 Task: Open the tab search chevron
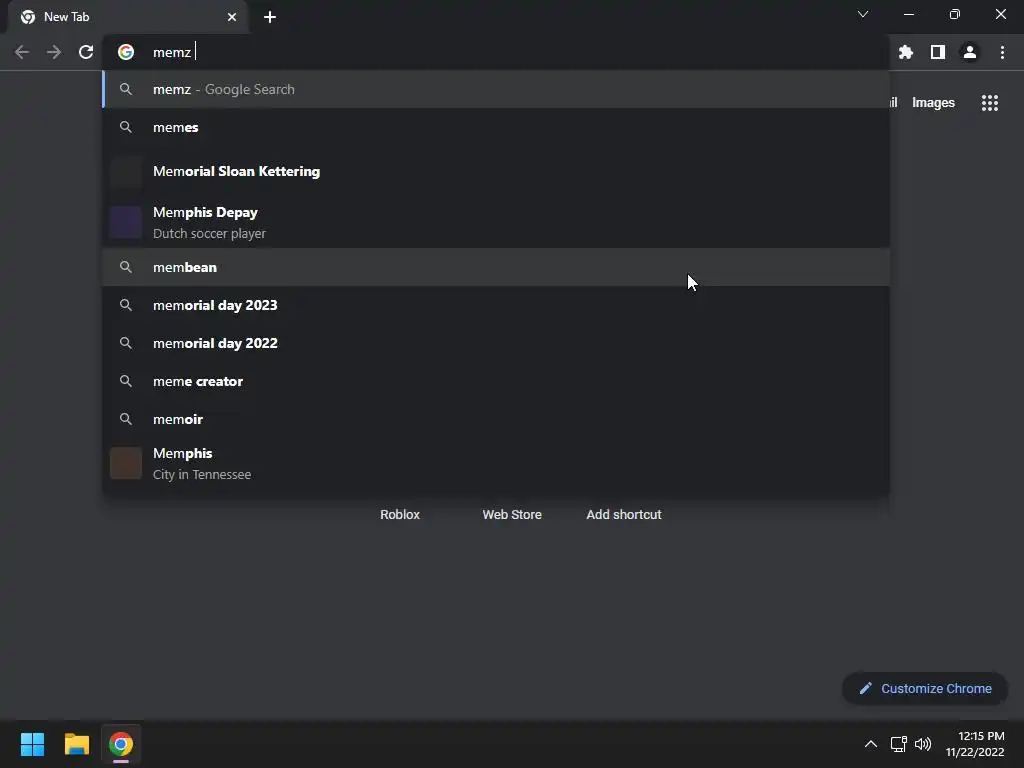[863, 14]
